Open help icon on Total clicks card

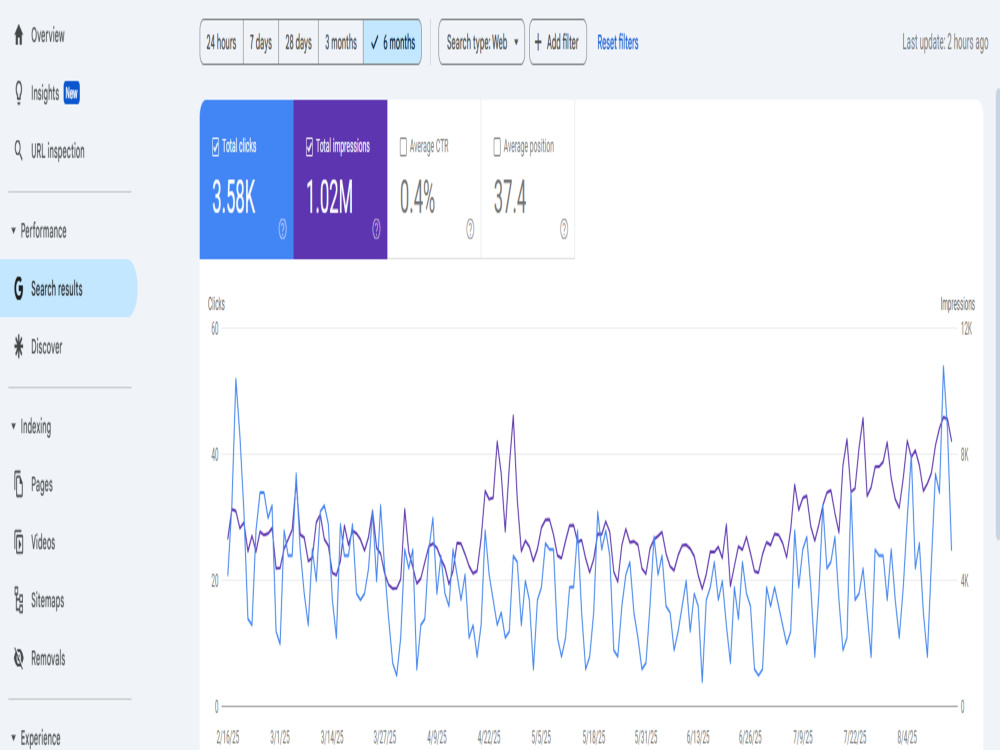click(x=283, y=229)
